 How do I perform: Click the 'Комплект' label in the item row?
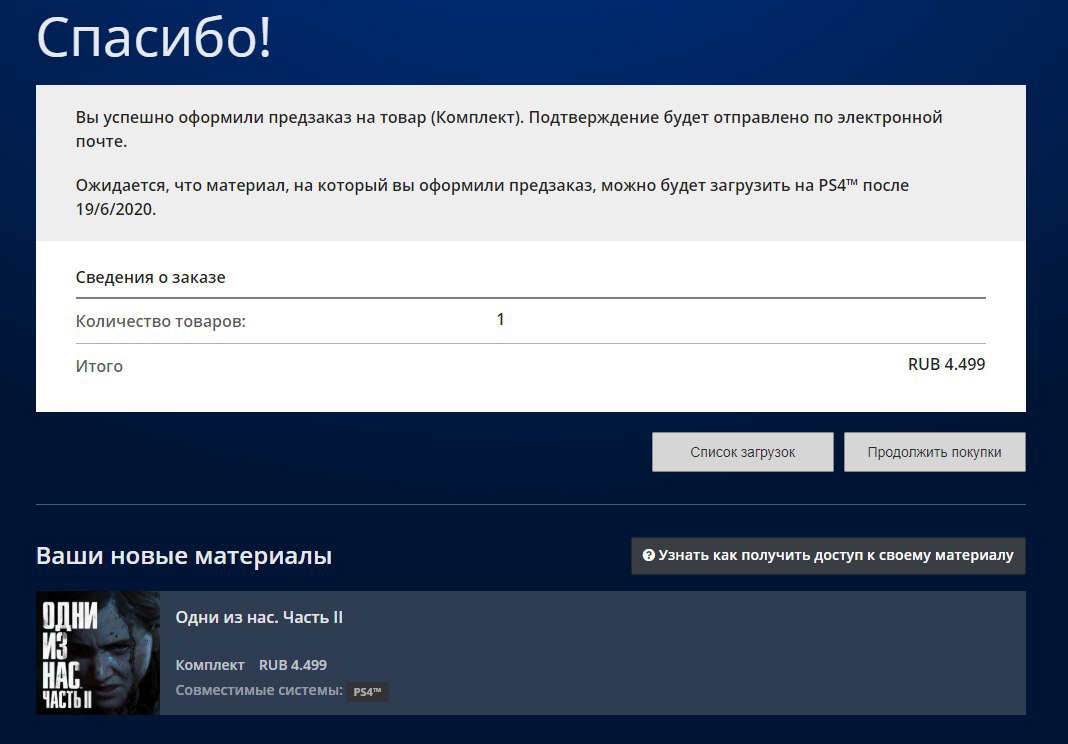[210, 665]
